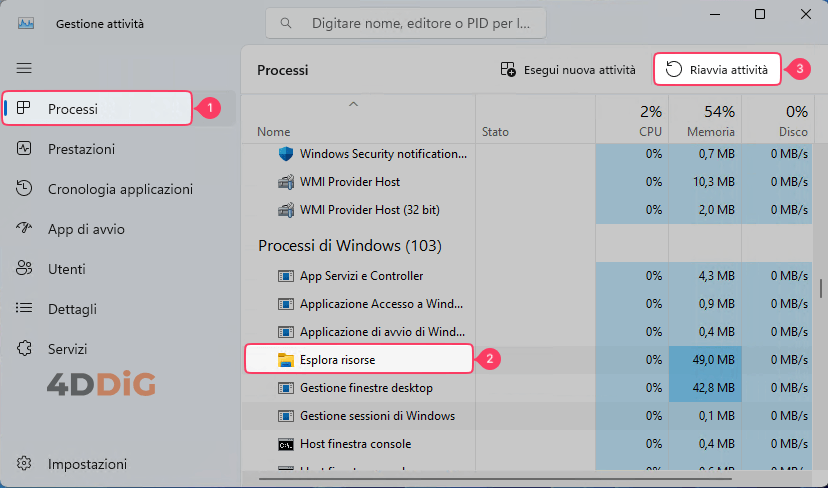Select Applicazione Accesso a Windows row

527,304
